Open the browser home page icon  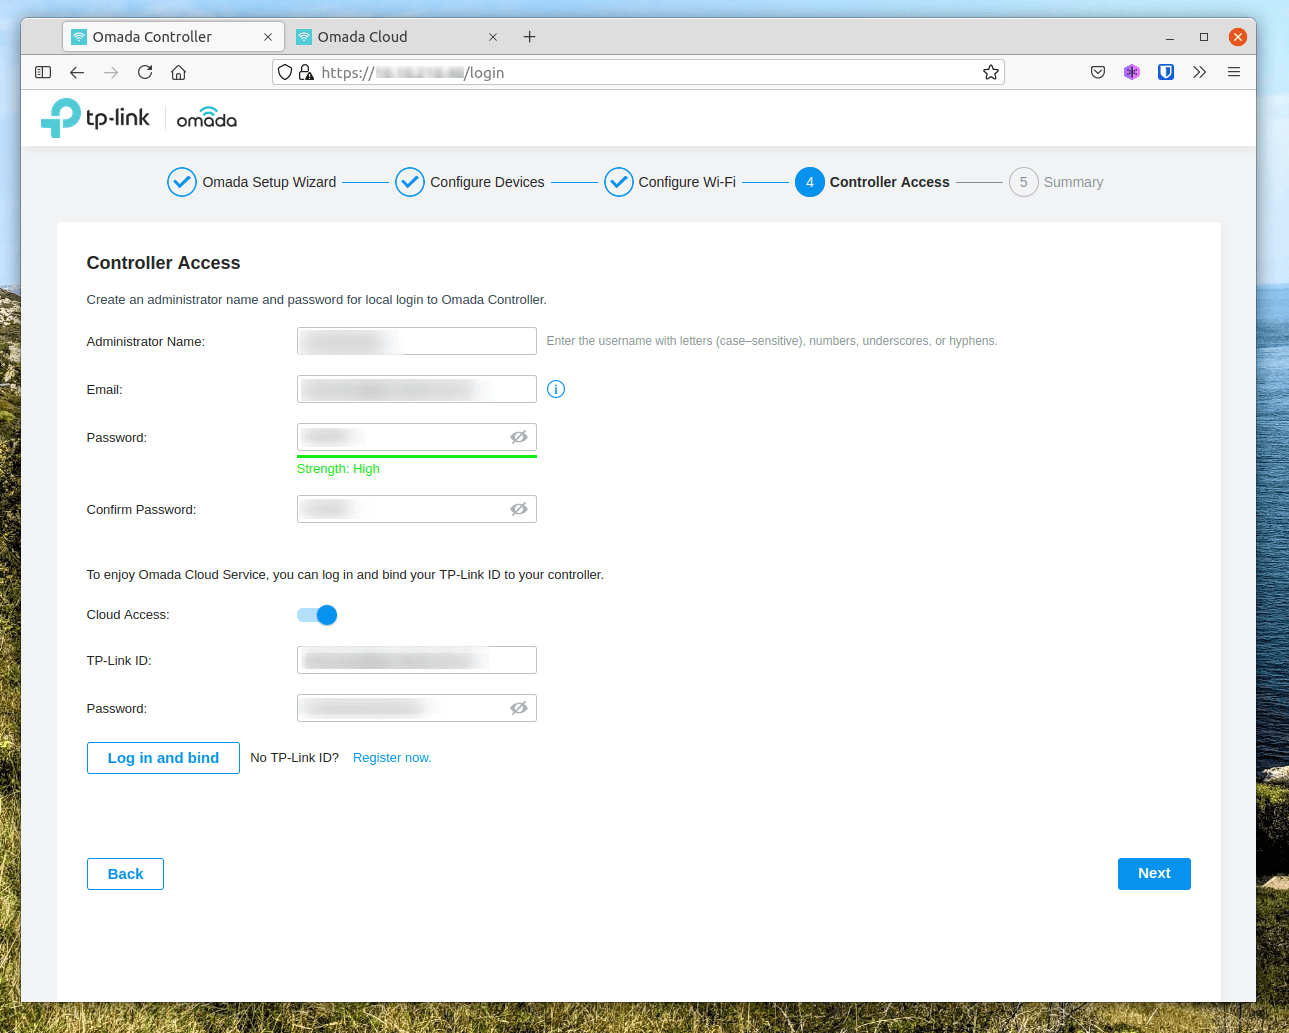point(179,72)
